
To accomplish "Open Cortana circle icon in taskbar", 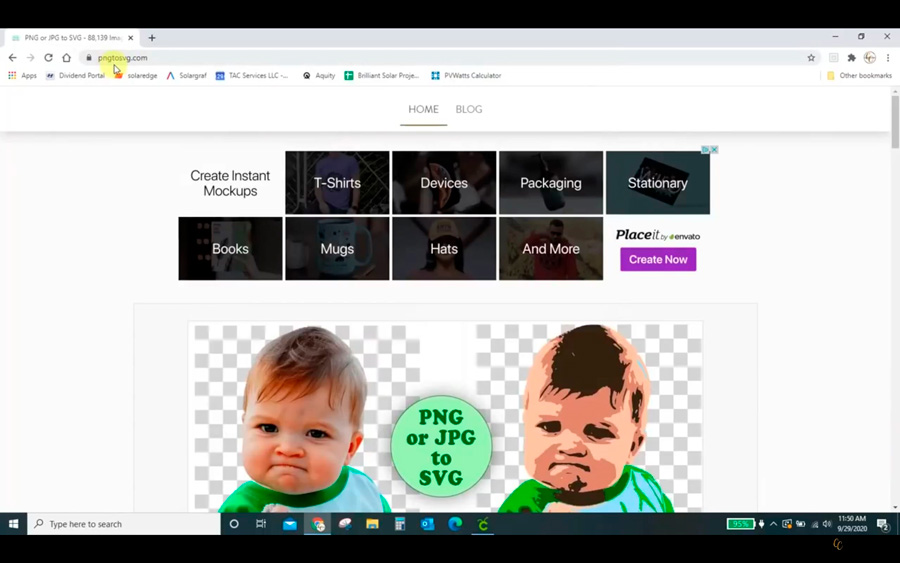I will click(234, 524).
